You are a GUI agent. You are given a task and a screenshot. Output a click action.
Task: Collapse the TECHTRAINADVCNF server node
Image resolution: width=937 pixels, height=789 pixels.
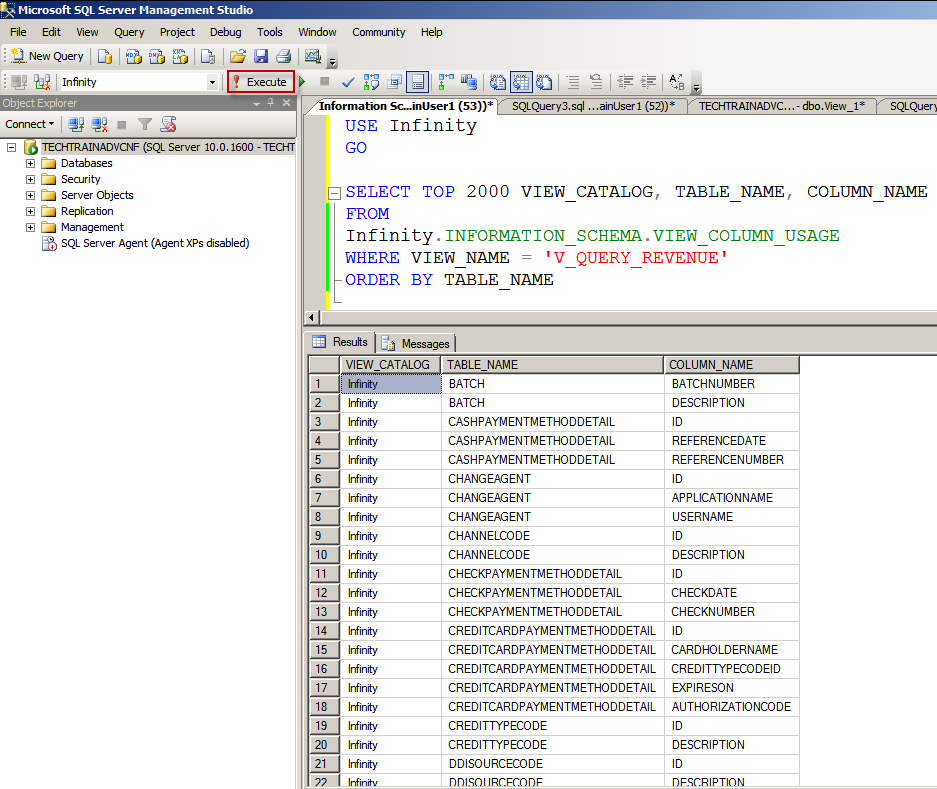[x=11, y=147]
